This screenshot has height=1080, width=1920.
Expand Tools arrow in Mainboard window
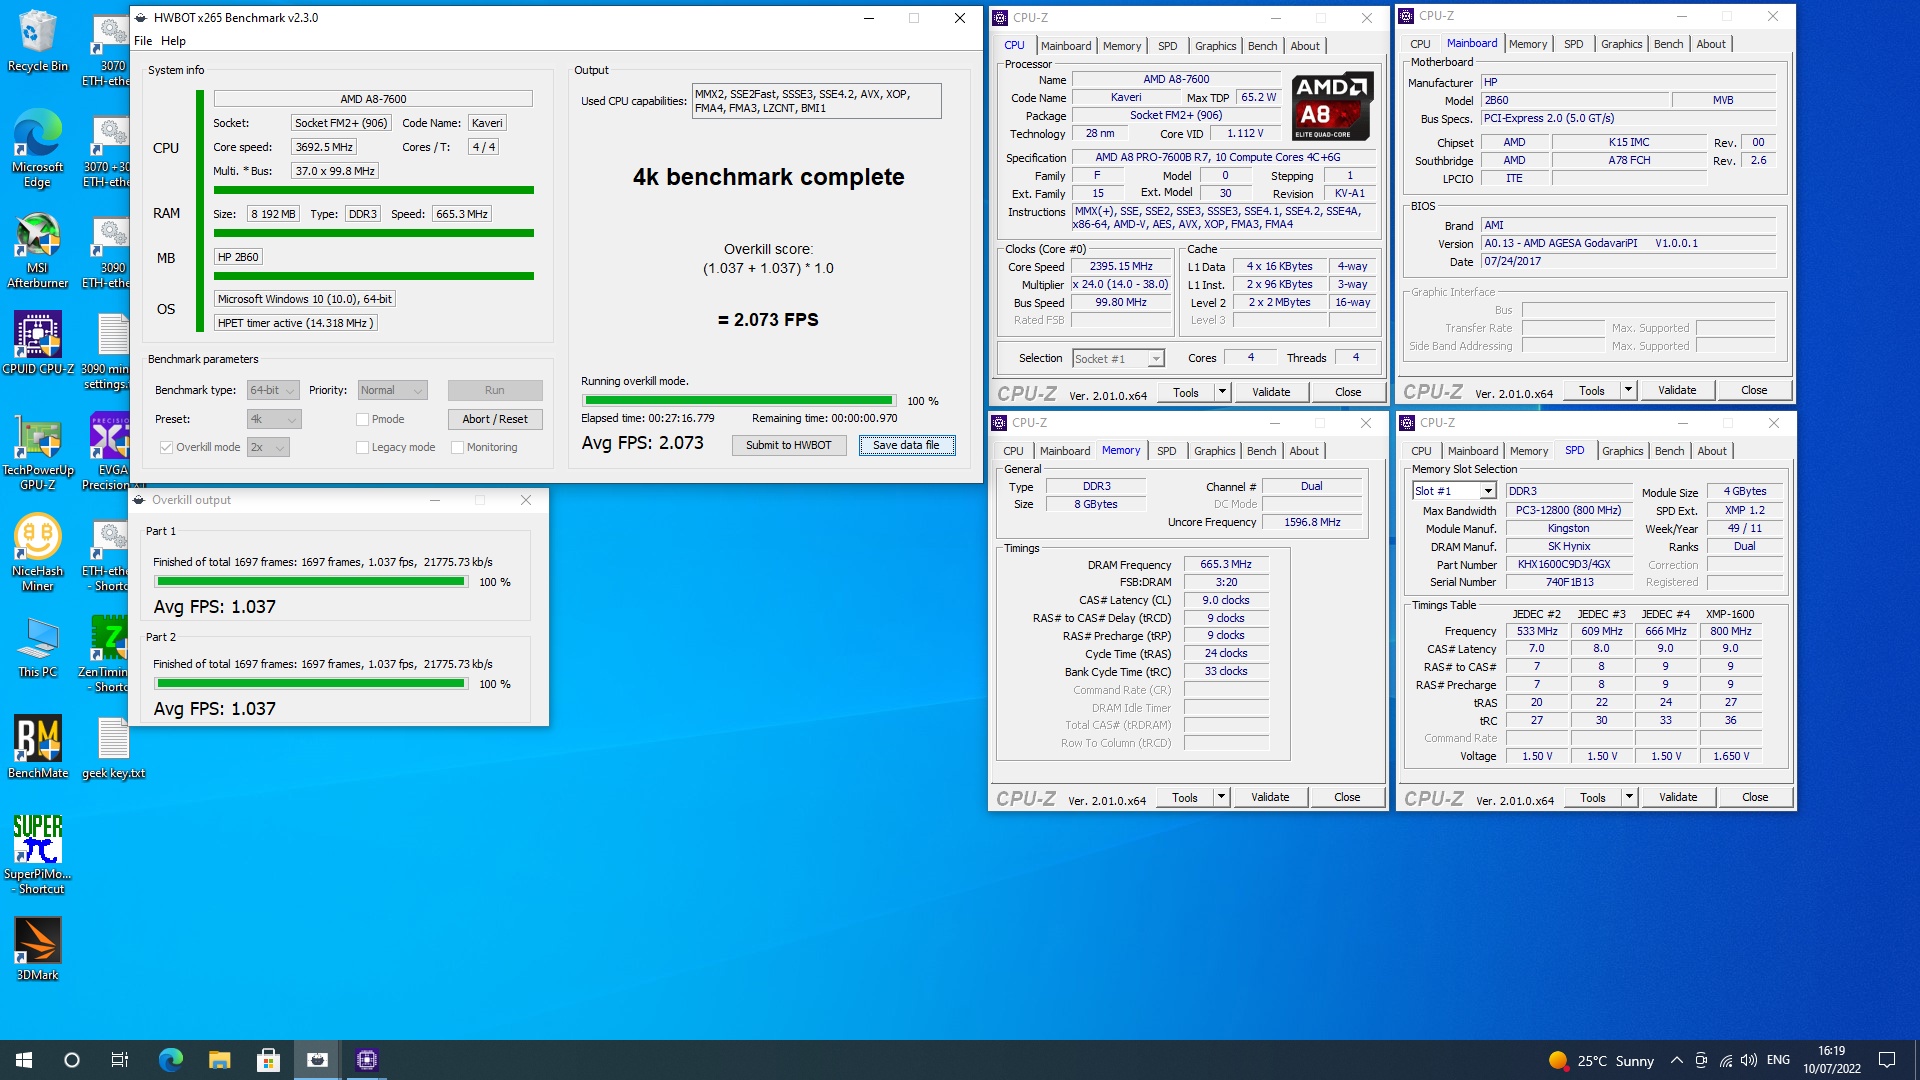pos(1628,390)
